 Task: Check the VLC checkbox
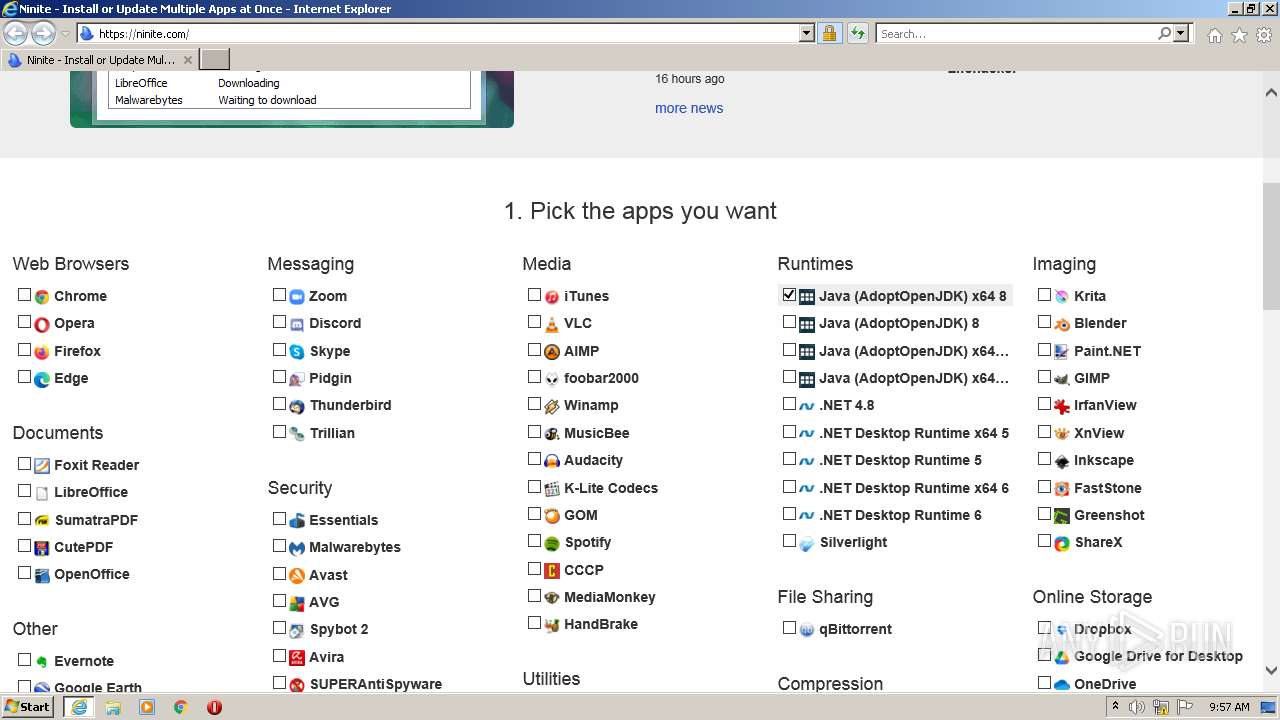pyautogui.click(x=534, y=322)
